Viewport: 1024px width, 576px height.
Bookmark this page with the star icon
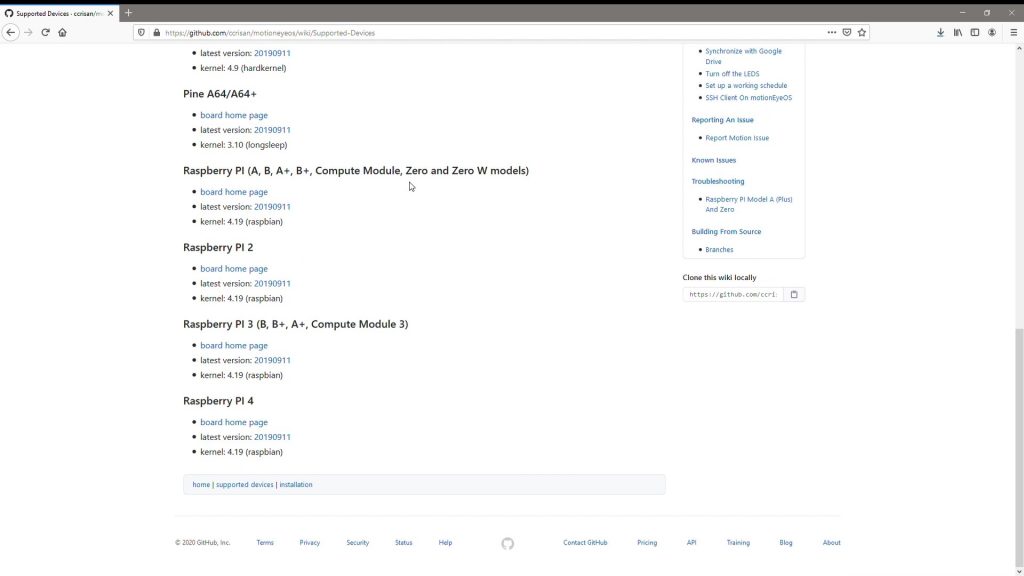click(x=862, y=32)
